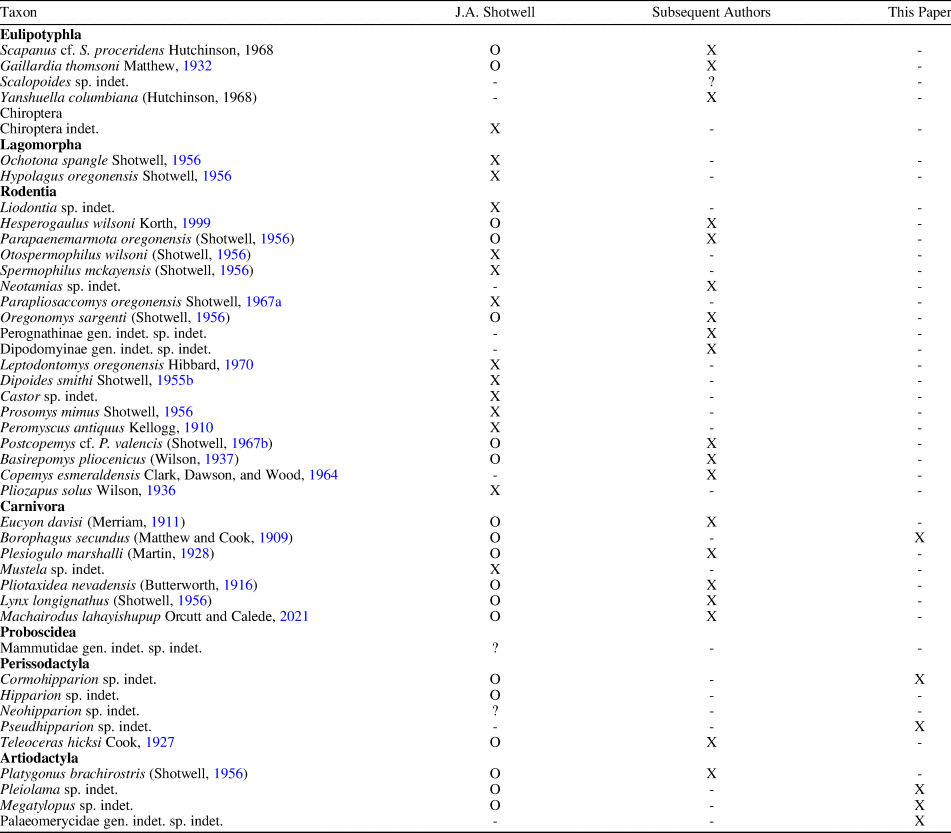This screenshot has height=833, width=951.
Task: Click the Kellogg 1910 reference link
Action: click(x=198, y=428)
